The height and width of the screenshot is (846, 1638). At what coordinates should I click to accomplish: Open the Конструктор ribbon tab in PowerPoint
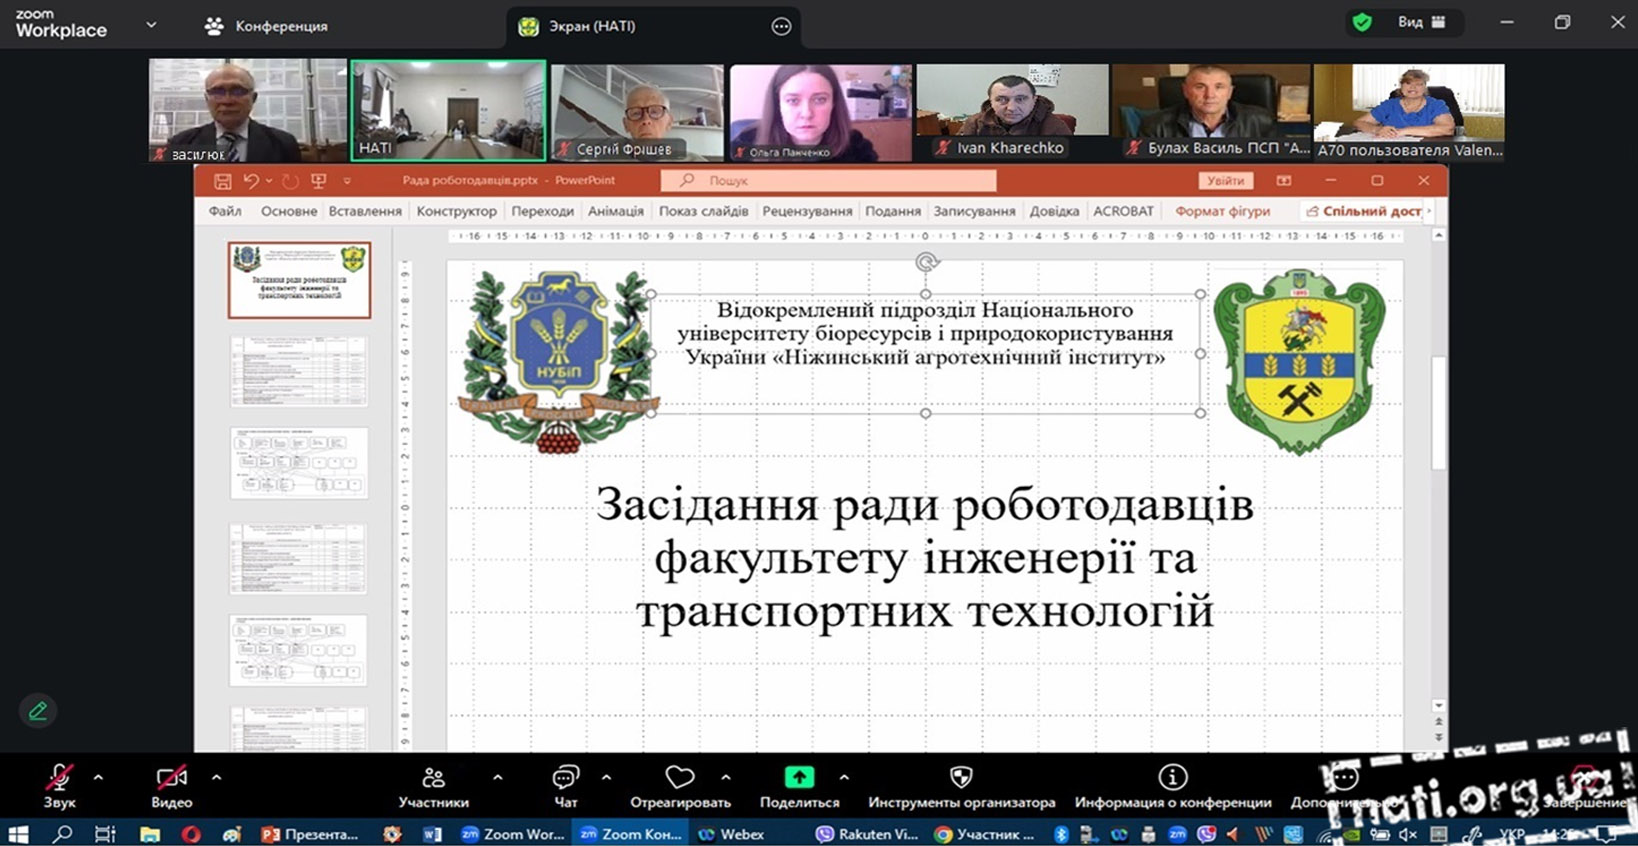[456, 211]
